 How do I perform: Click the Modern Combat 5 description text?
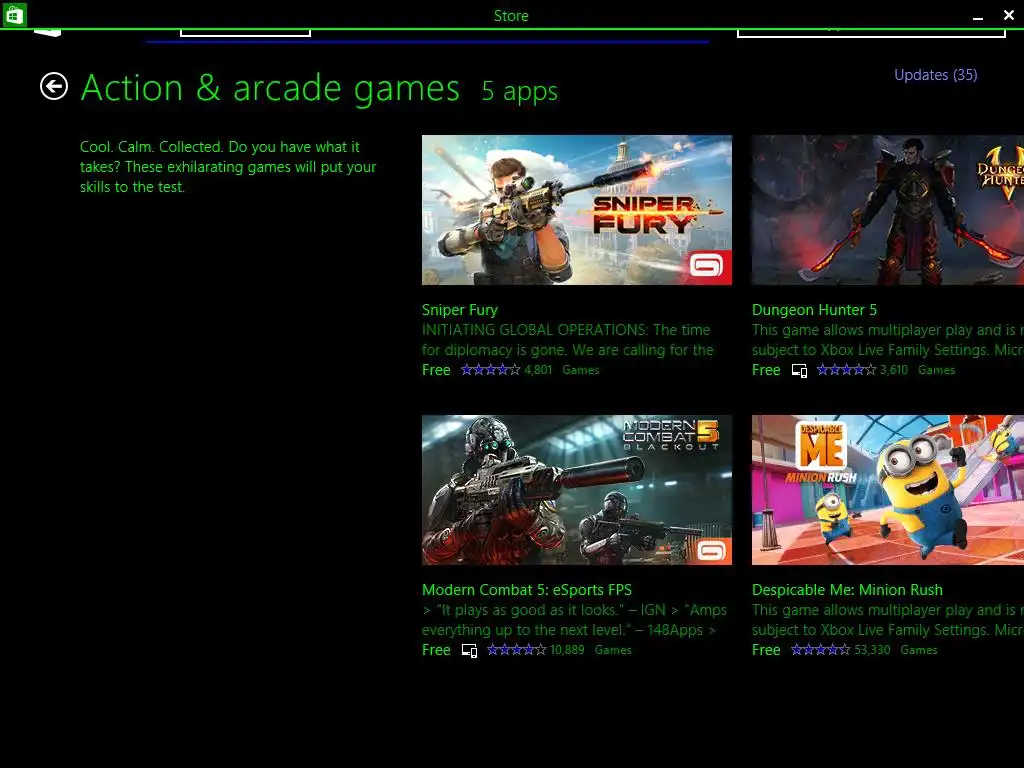[574, 620]
